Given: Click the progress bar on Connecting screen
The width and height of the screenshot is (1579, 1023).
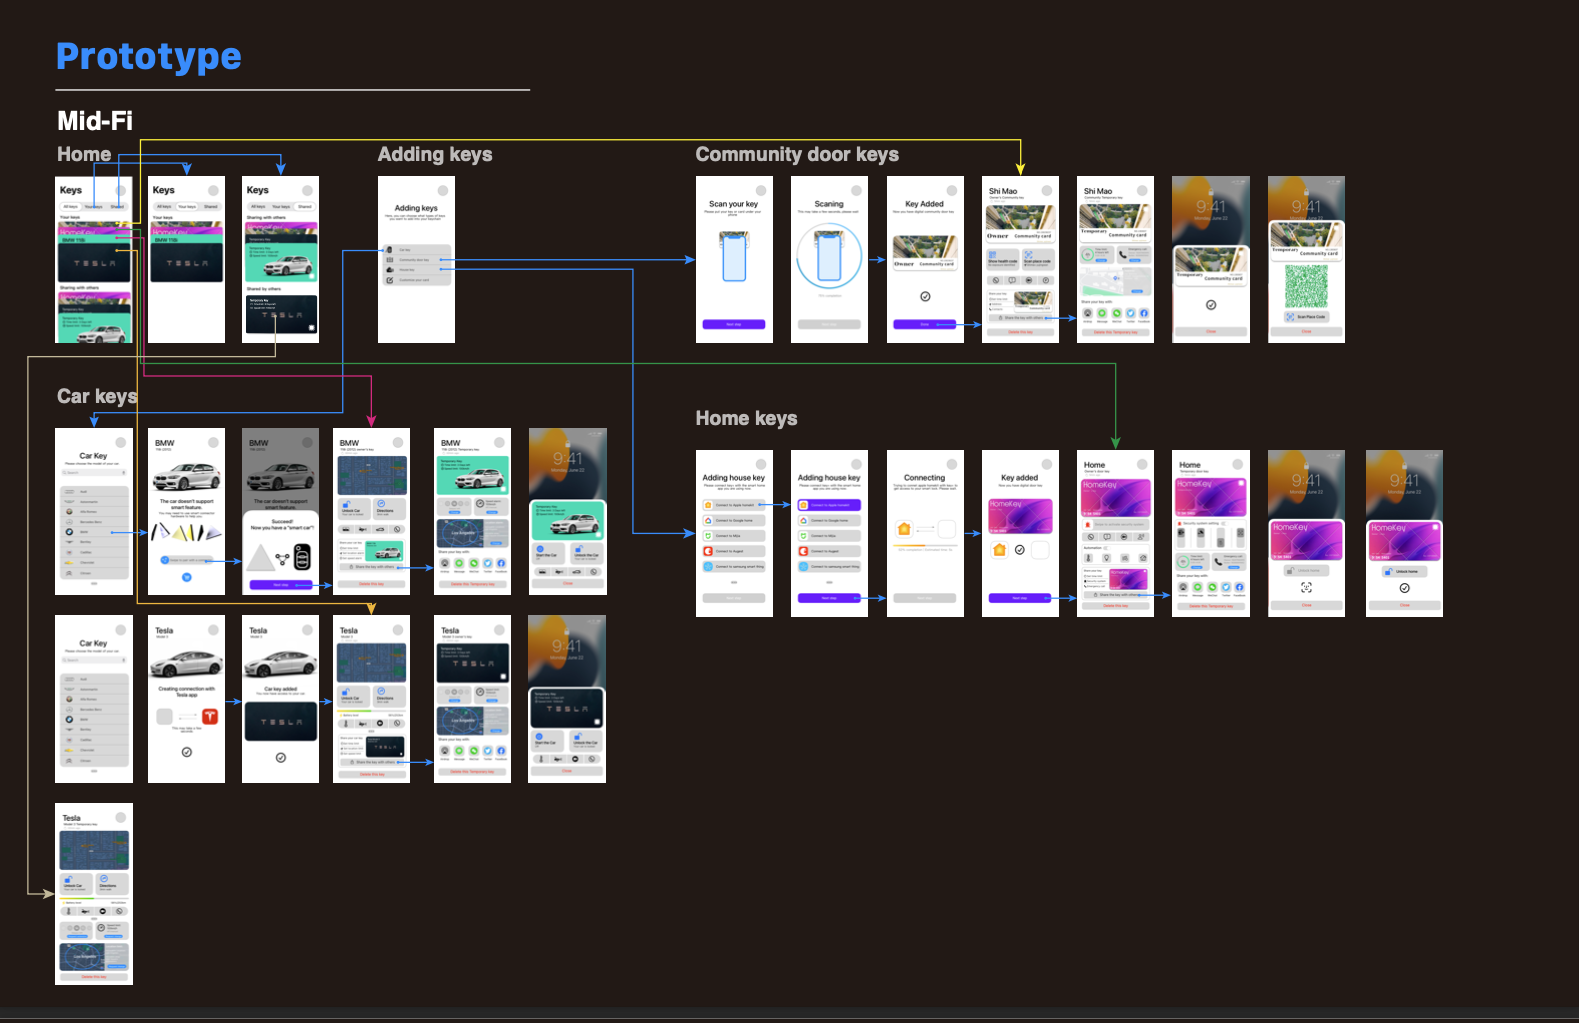Looking at the screenshot, I should 925,546.
